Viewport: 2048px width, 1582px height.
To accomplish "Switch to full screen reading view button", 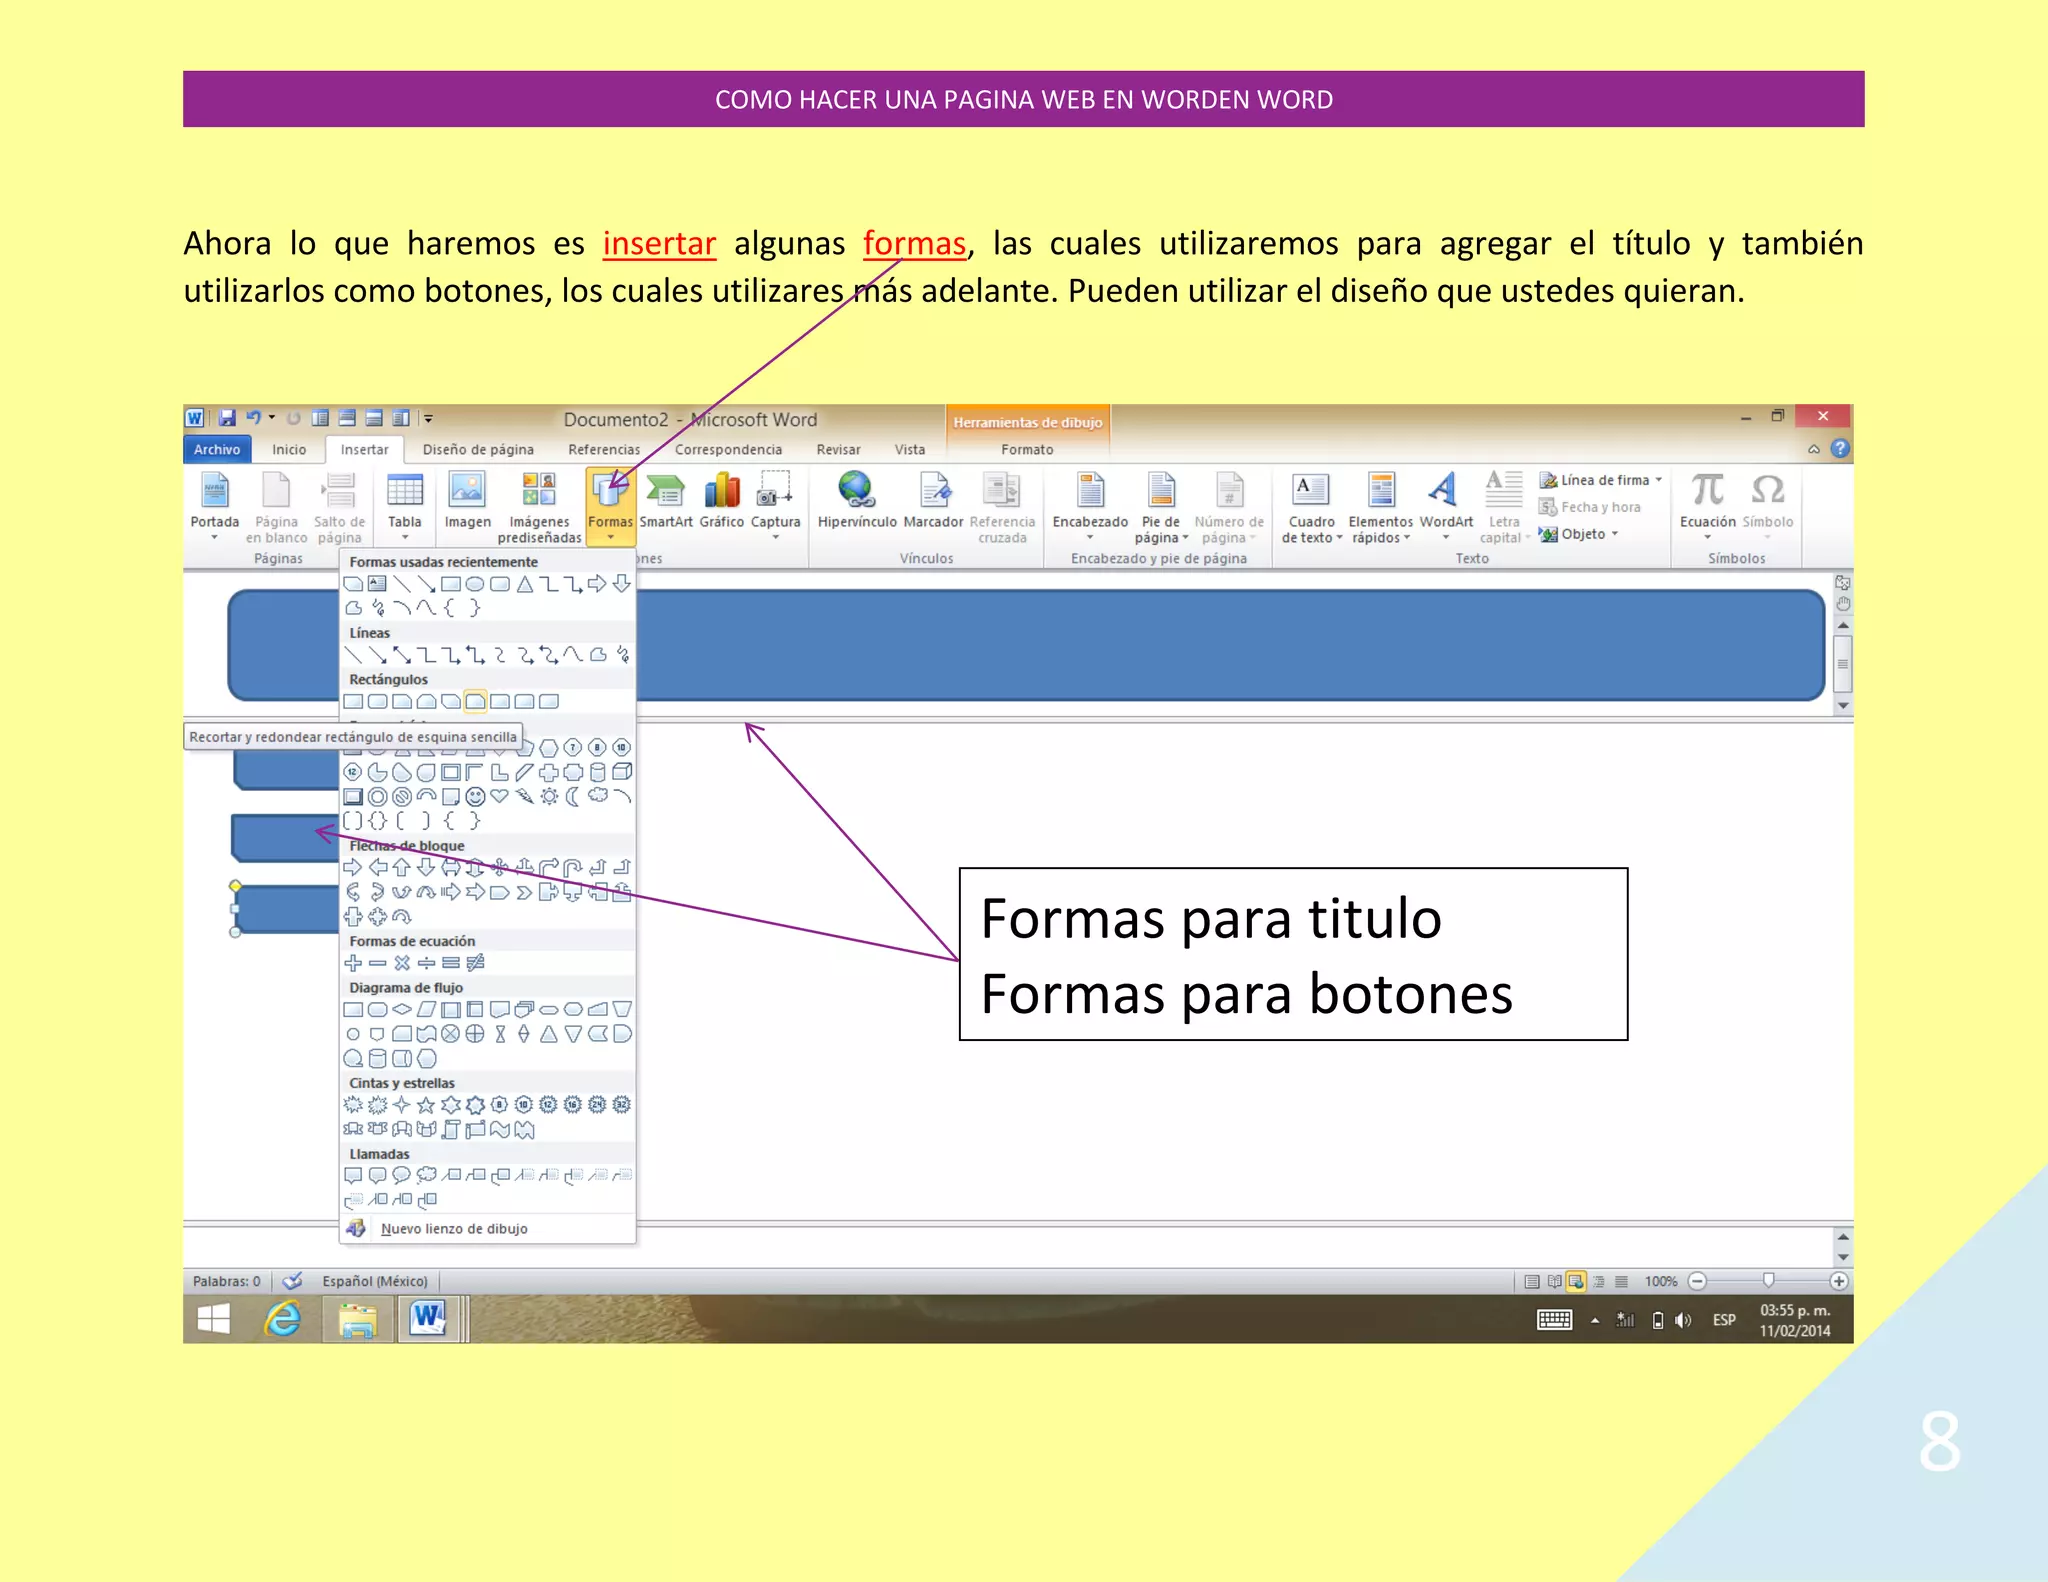I will pyautogui.click(x=1554, y=1282).
